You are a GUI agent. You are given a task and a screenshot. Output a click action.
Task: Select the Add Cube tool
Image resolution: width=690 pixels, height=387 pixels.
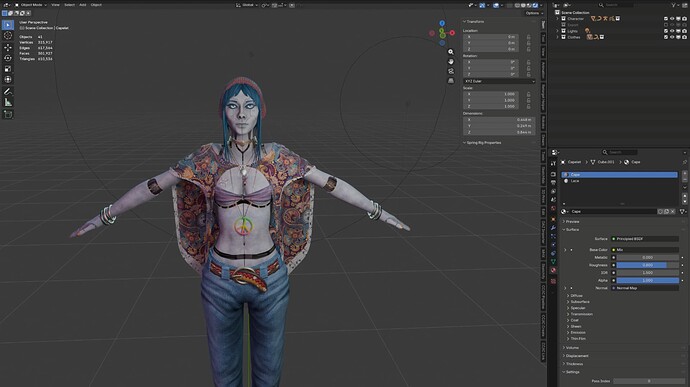pyautogui.click(x=8, y=114)
